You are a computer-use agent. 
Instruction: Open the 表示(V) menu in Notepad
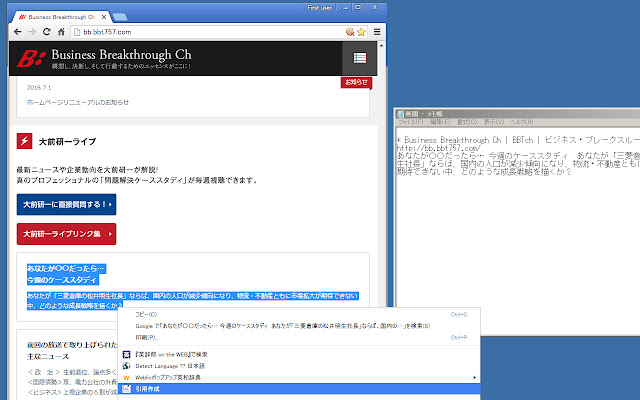[493, 122]
